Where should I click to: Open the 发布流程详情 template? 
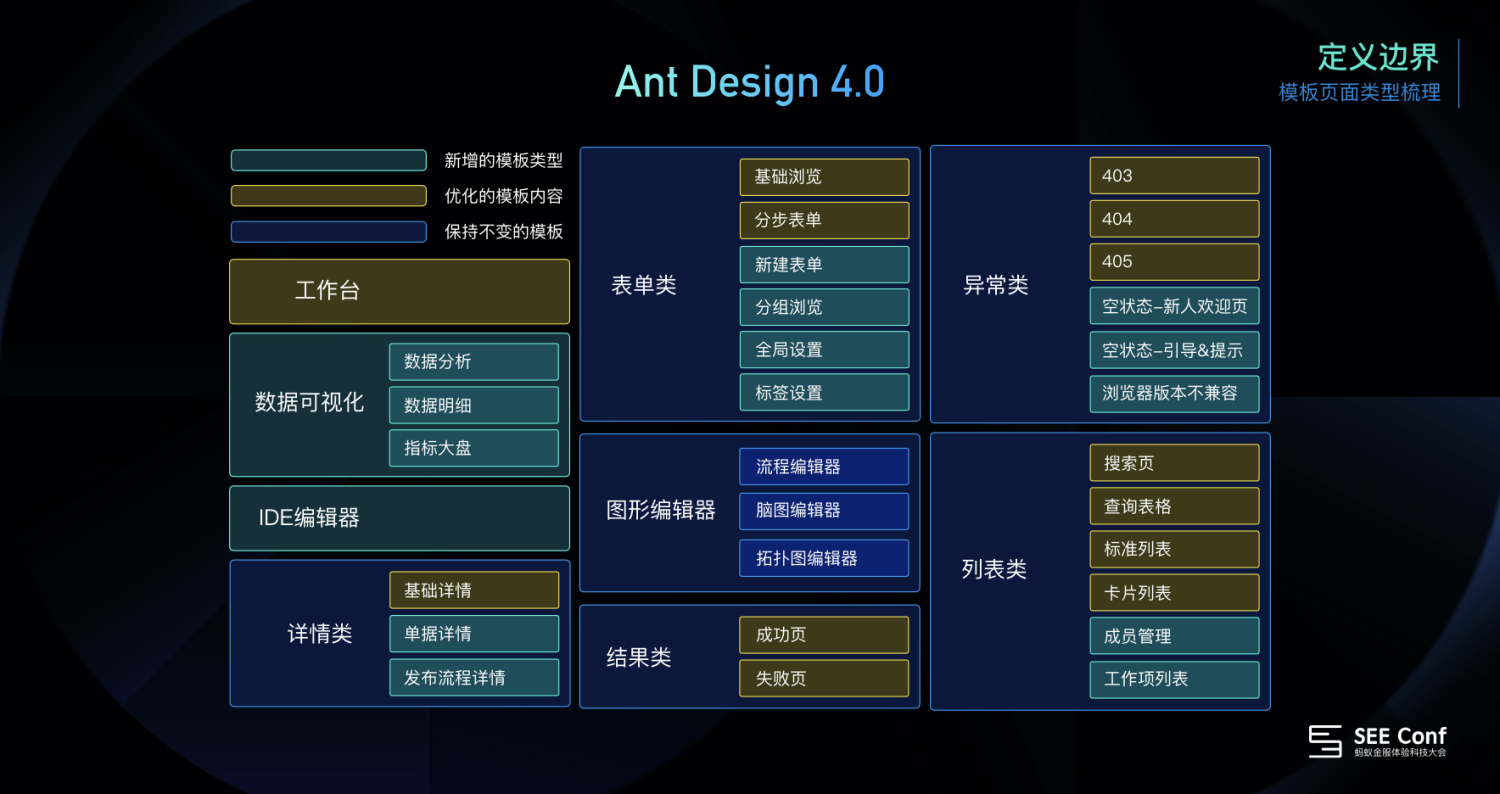pos(474,677)
